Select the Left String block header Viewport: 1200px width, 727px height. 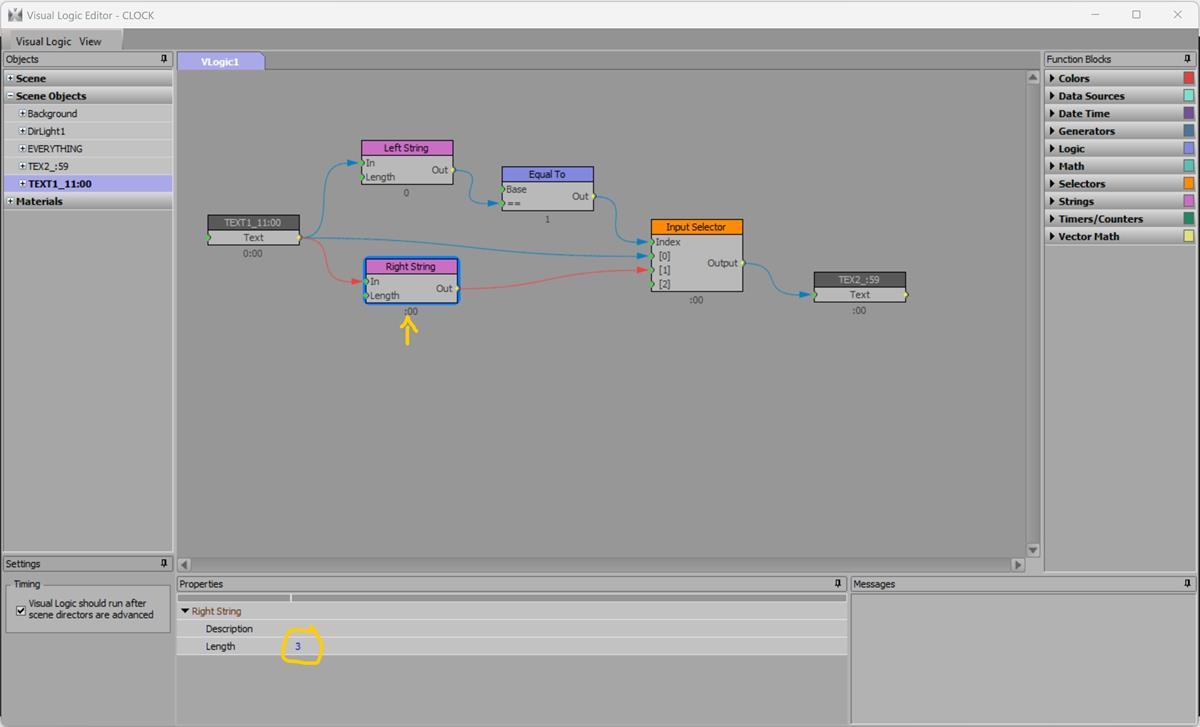(x=406, y=148)
